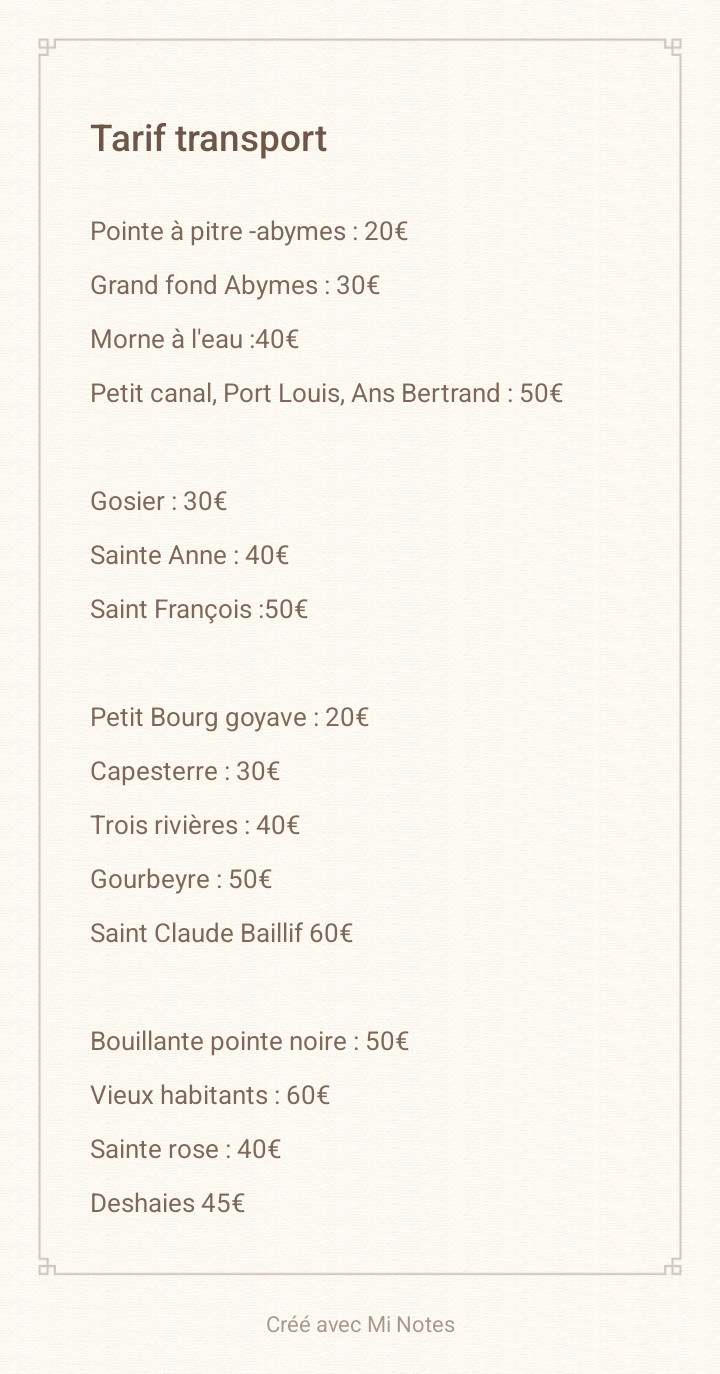Select the "Deshaies 45€" line
The height and width of the screenshot is (1374, 720).
[168, 1204]
